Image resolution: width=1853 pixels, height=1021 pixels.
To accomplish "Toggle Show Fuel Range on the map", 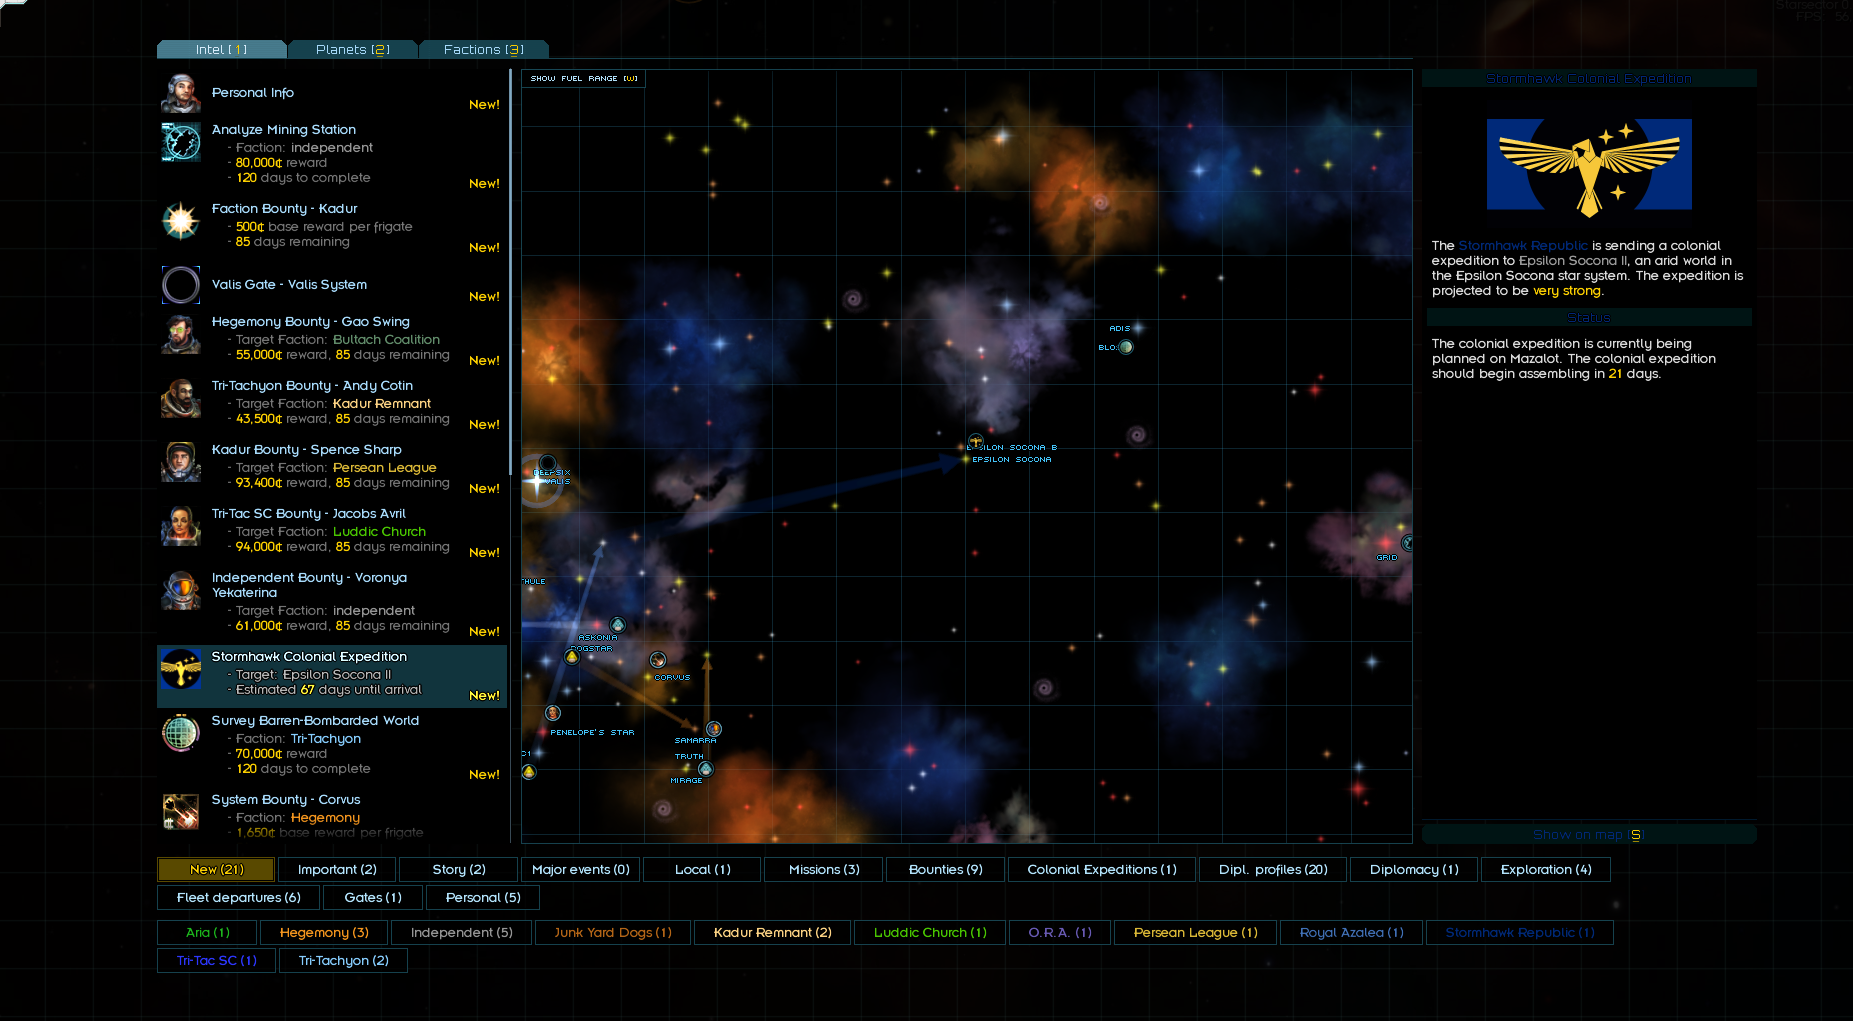I will click(x=584, y=78).
